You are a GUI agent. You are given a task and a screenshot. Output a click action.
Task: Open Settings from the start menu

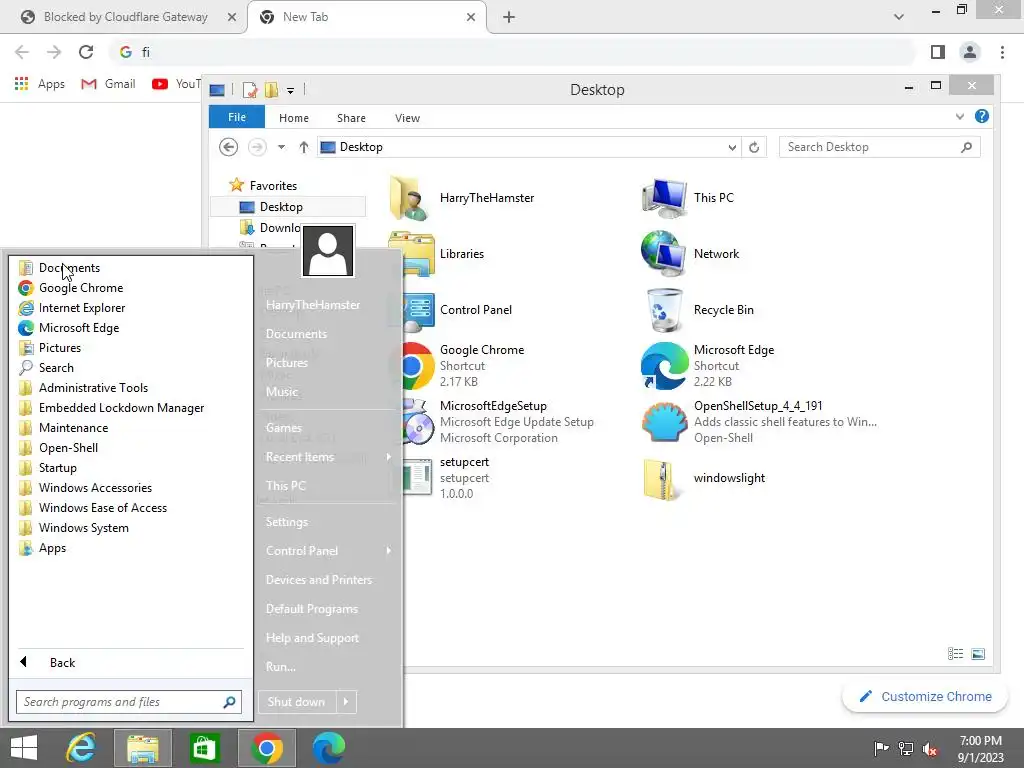coord(287,522)
